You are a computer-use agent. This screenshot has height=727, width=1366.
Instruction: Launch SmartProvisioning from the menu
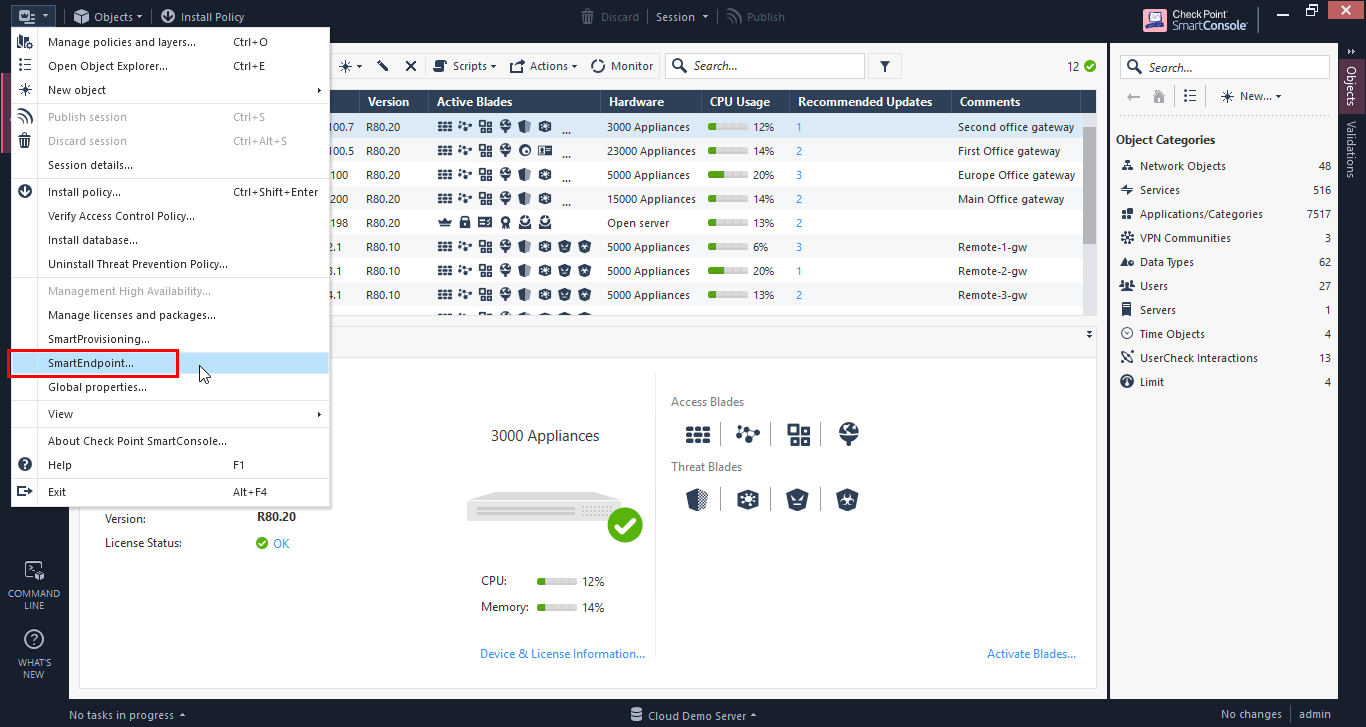(x=170, y=339)
